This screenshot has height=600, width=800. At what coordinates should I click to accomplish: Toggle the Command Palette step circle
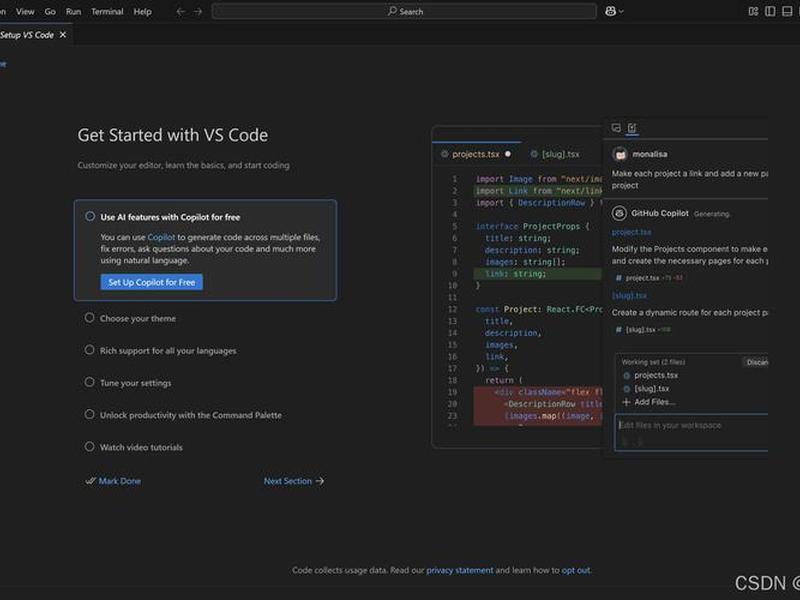coord(89,414)
